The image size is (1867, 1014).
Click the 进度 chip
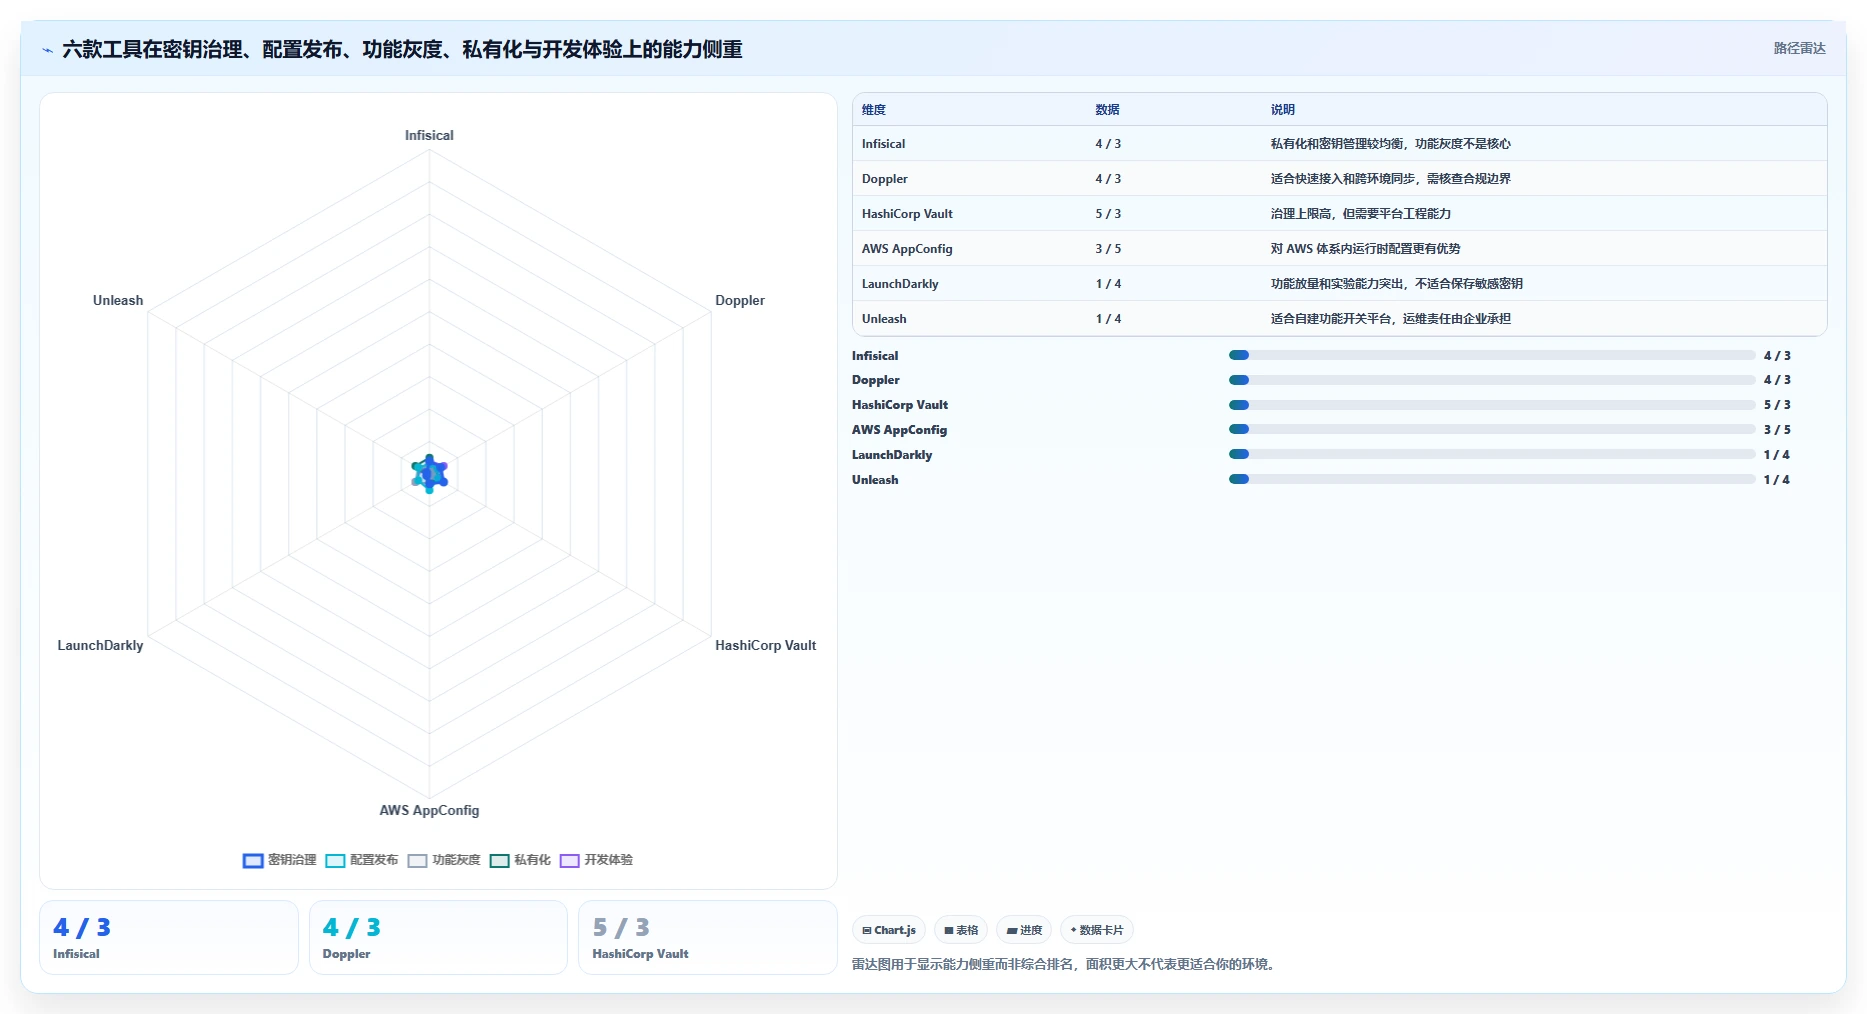point(1024,930)
